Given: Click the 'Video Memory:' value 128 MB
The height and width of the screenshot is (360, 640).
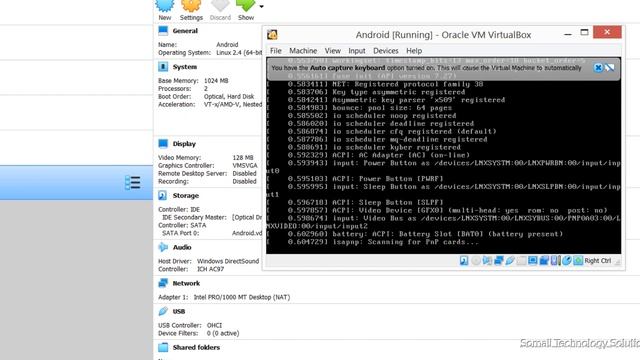Looking at the screenshot, I should (x=243, y=157).
